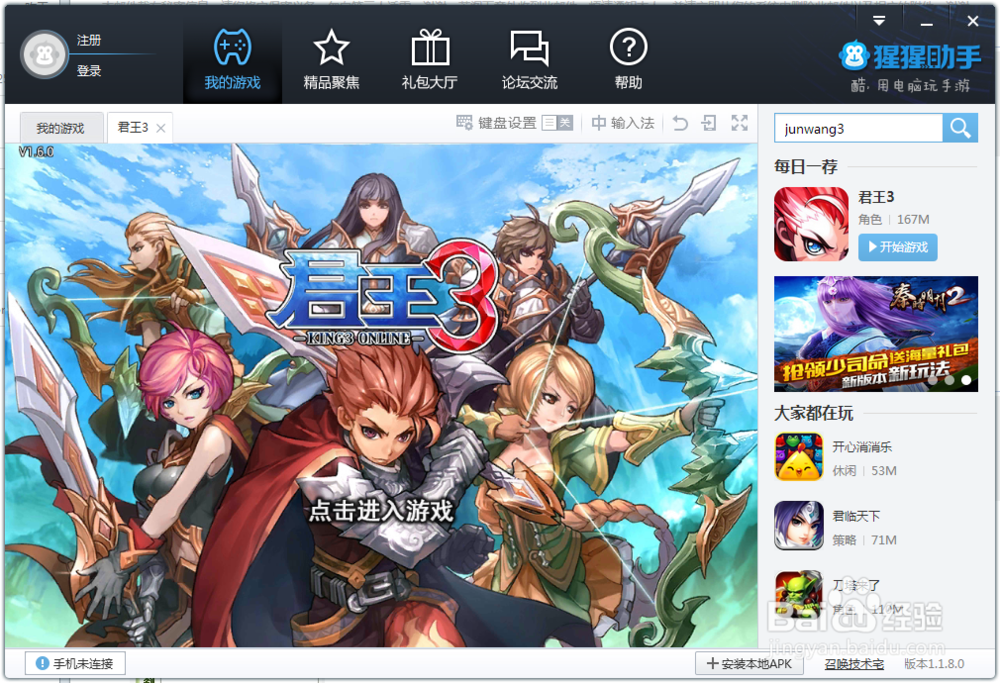The height and width of the screenshot is (683, 1000).
Task: Click the 君临天下 game title
Action: point(856,516)
